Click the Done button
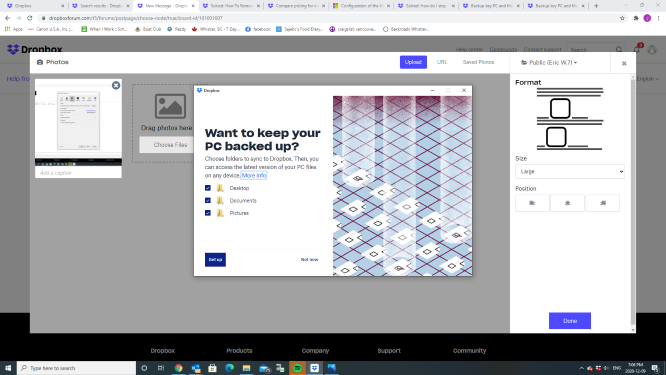Screen dimensions: 666x375 coord(570,321)
